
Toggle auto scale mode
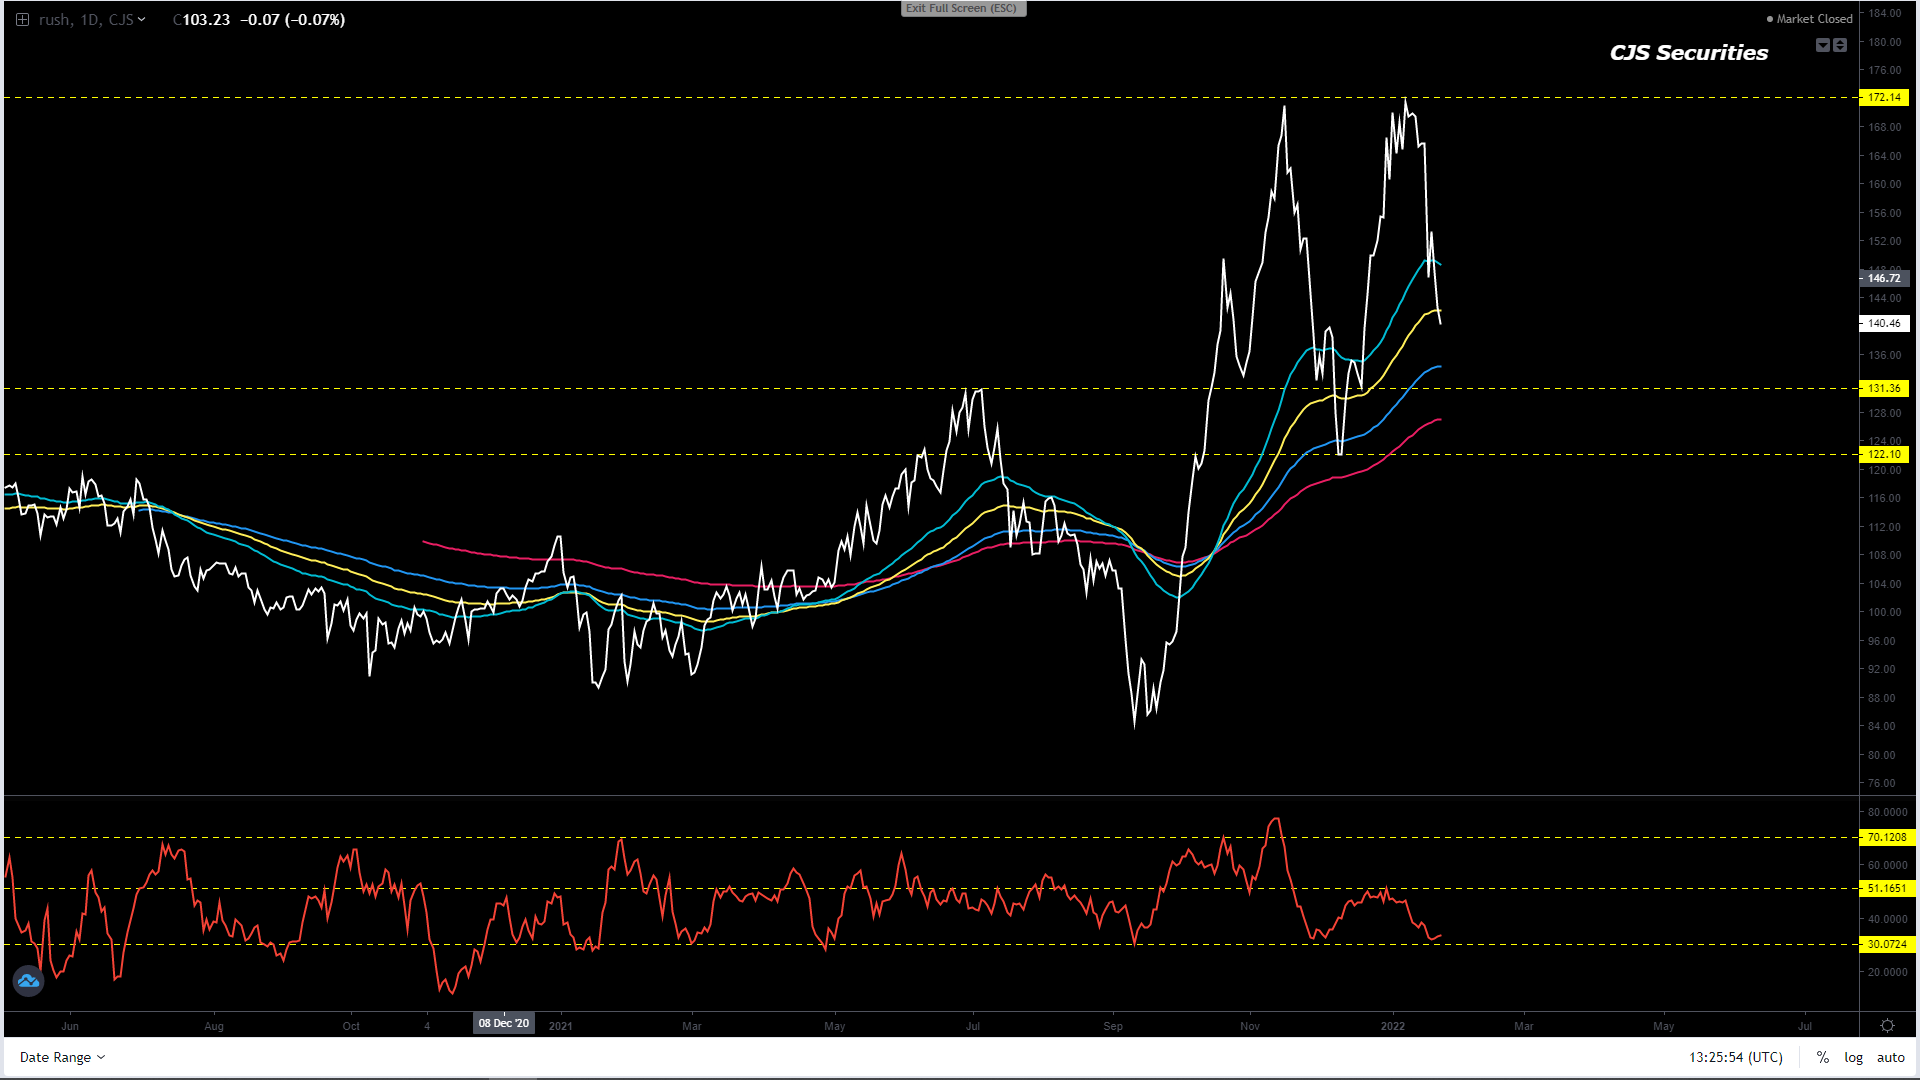coord(1890,1057)
